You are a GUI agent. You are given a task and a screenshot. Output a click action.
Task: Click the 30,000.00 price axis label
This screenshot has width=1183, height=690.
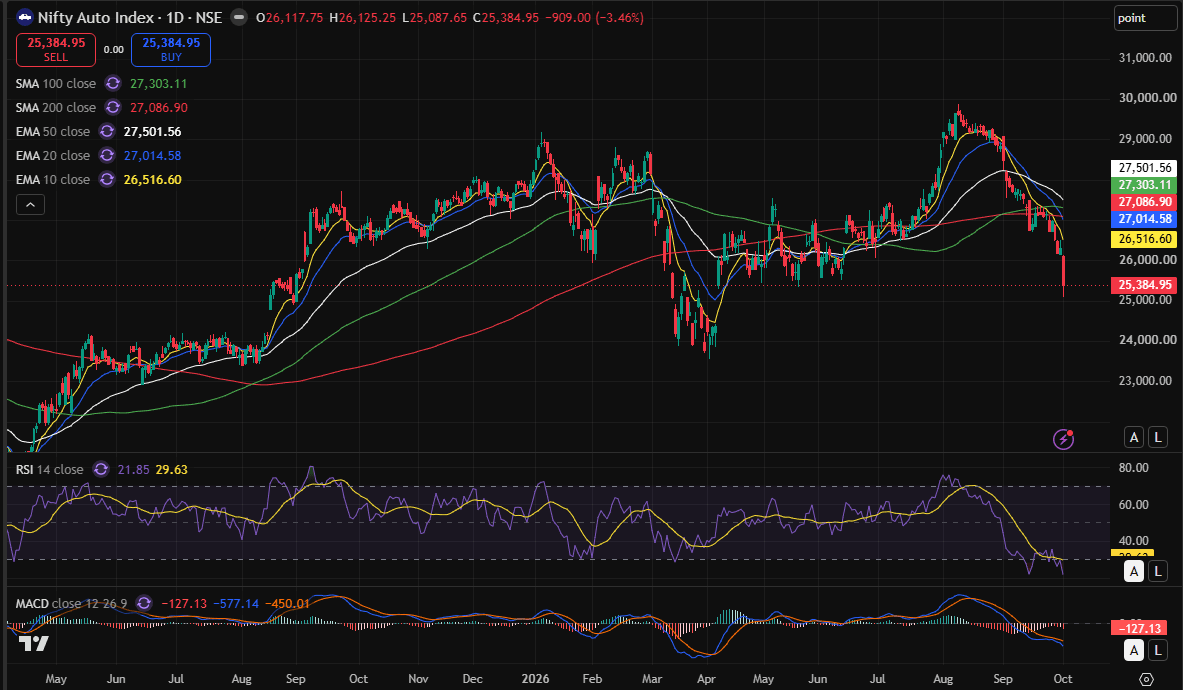(1147, 98)
